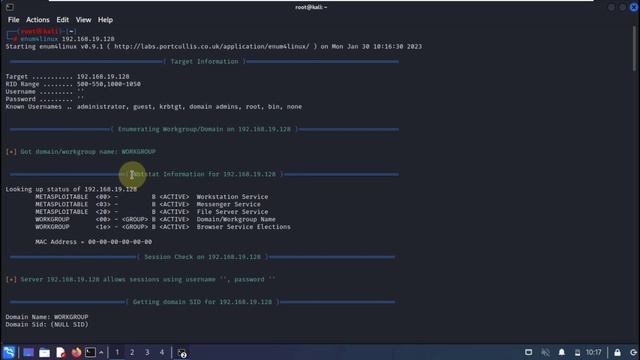Click the log out icon
This screenshot has width=640, height=360.
tap(633, 352)
